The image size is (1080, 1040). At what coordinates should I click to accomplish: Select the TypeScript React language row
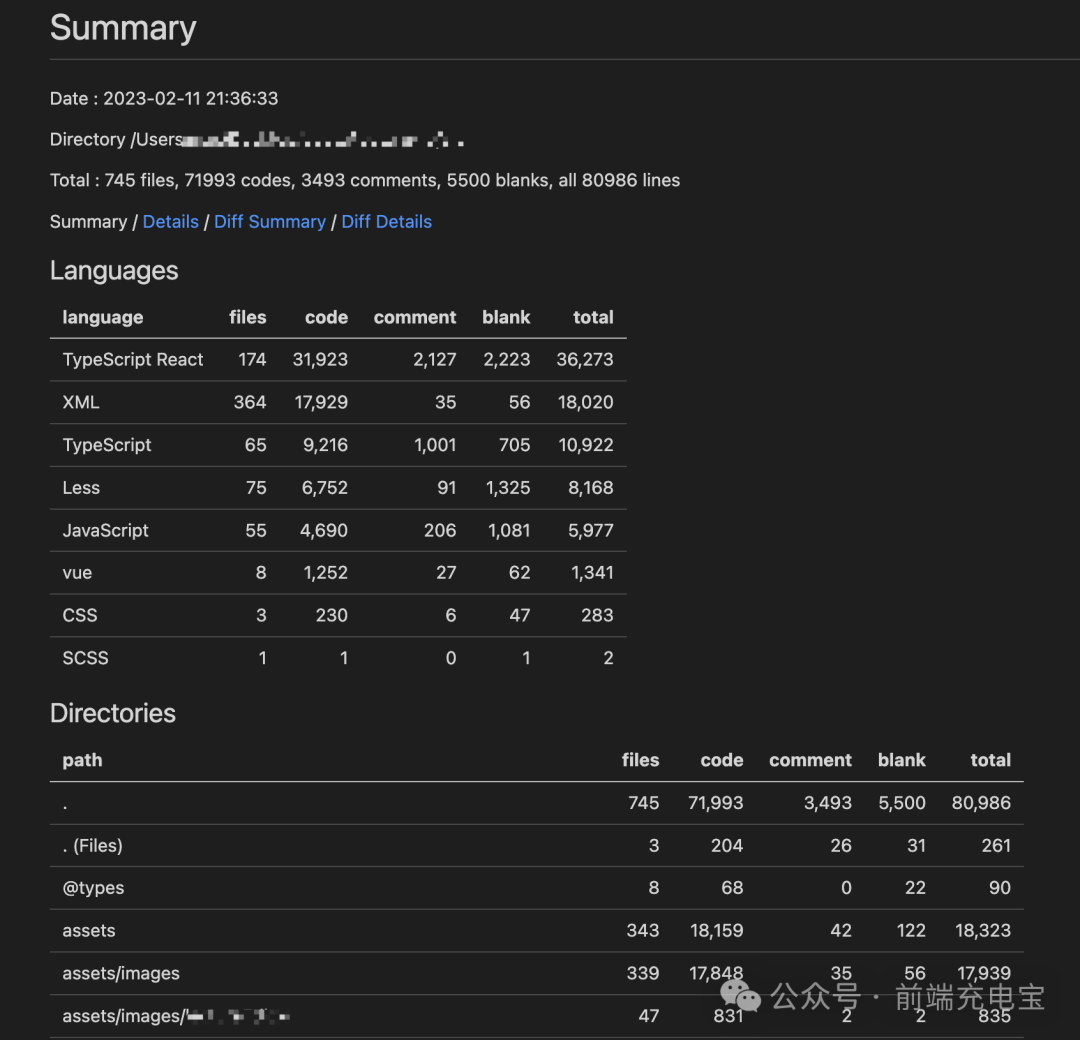[338, 360]
